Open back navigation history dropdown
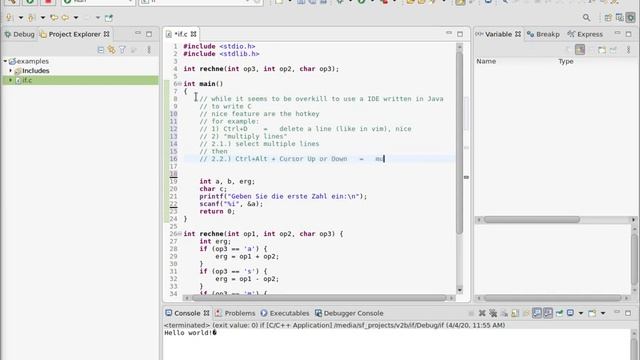Viewport: 640px width, 360px height. click(x=76, y=18)
